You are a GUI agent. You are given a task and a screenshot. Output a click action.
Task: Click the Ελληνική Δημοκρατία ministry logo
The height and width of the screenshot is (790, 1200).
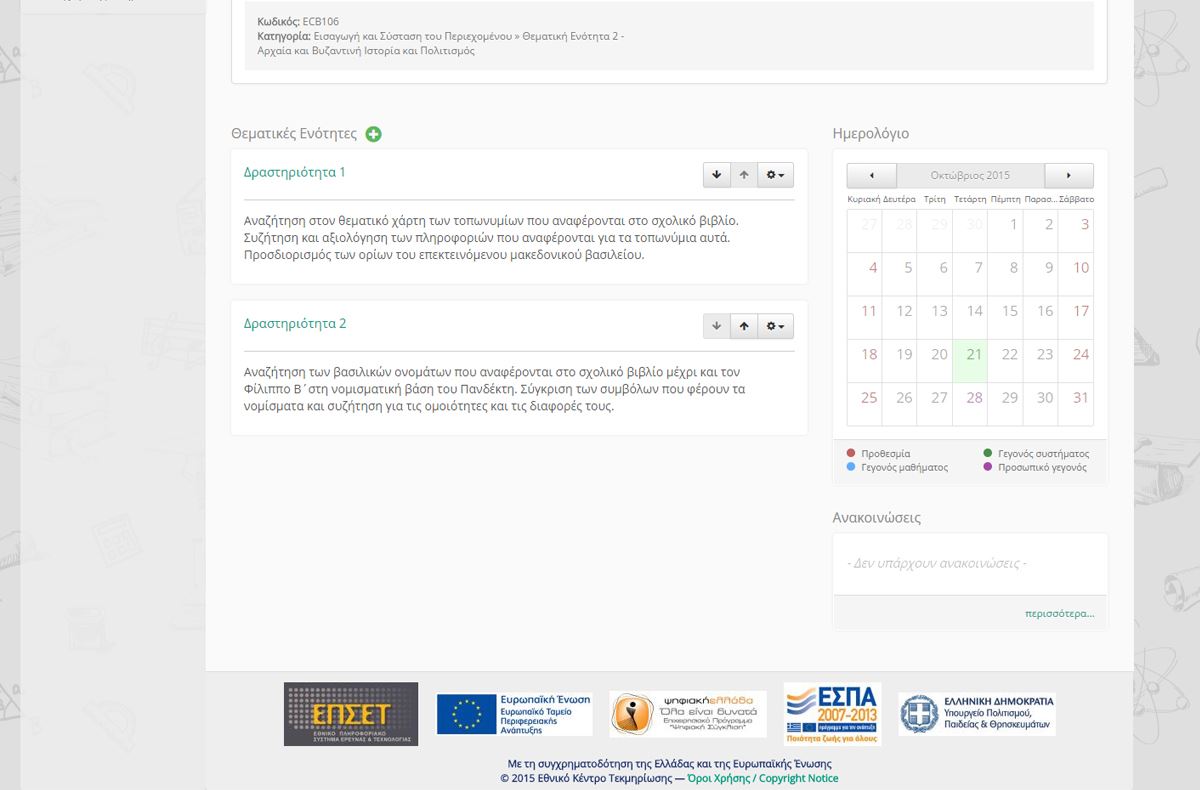point(976,714)
